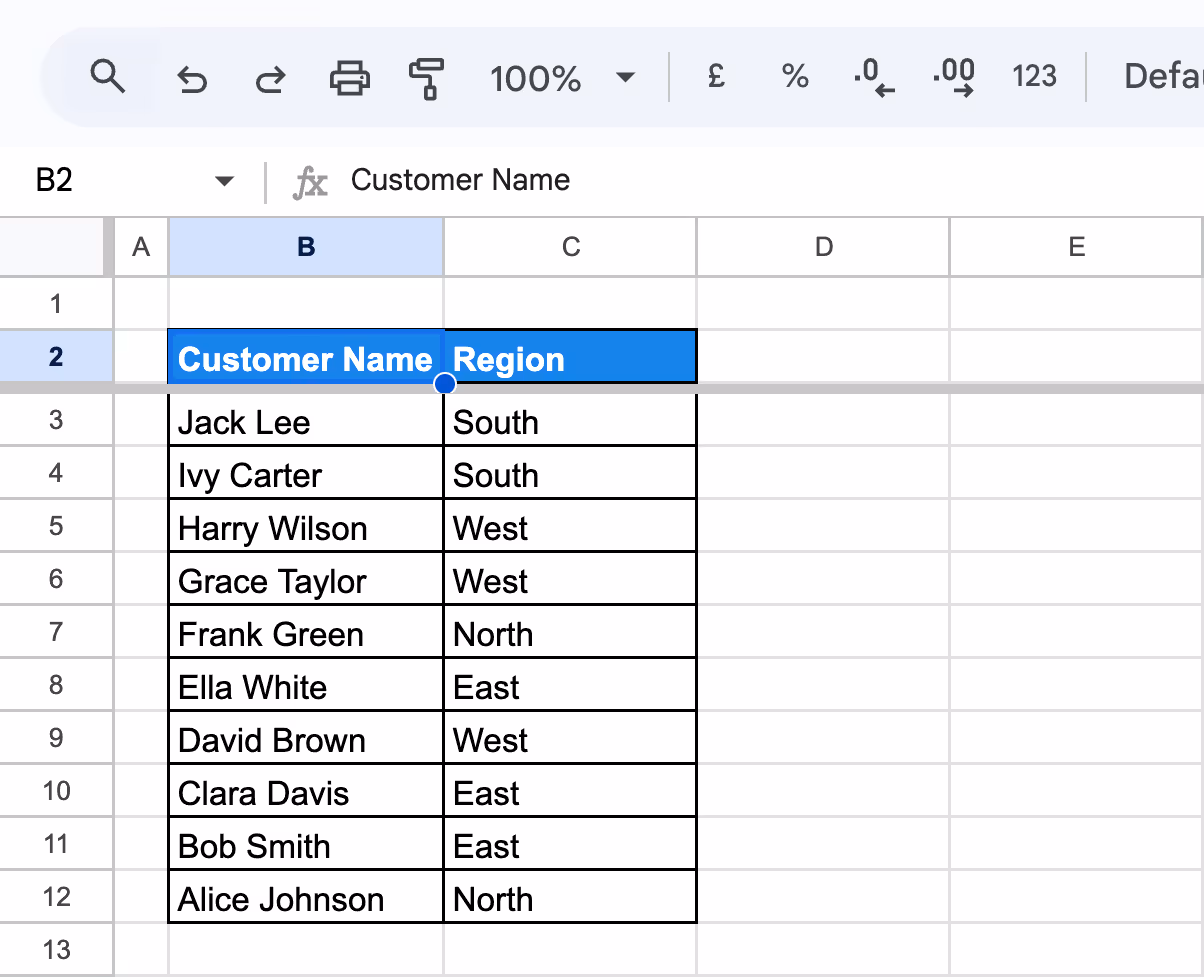Redo the last action
This screenshot has width=1204, height=977.
[269, 76]
